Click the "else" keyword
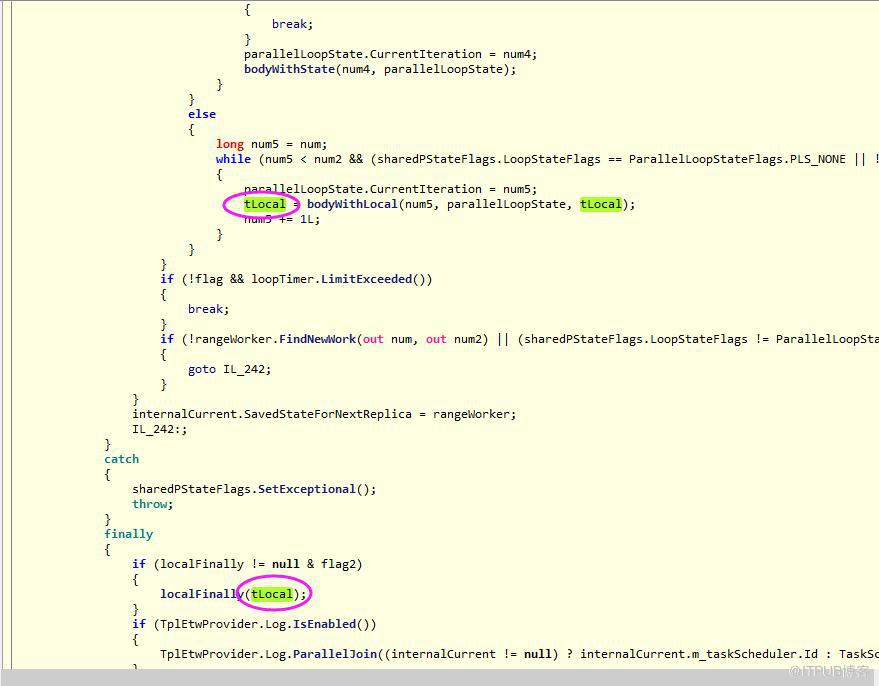The height and width of the screenshot is (686, 879). click(202, 114)
